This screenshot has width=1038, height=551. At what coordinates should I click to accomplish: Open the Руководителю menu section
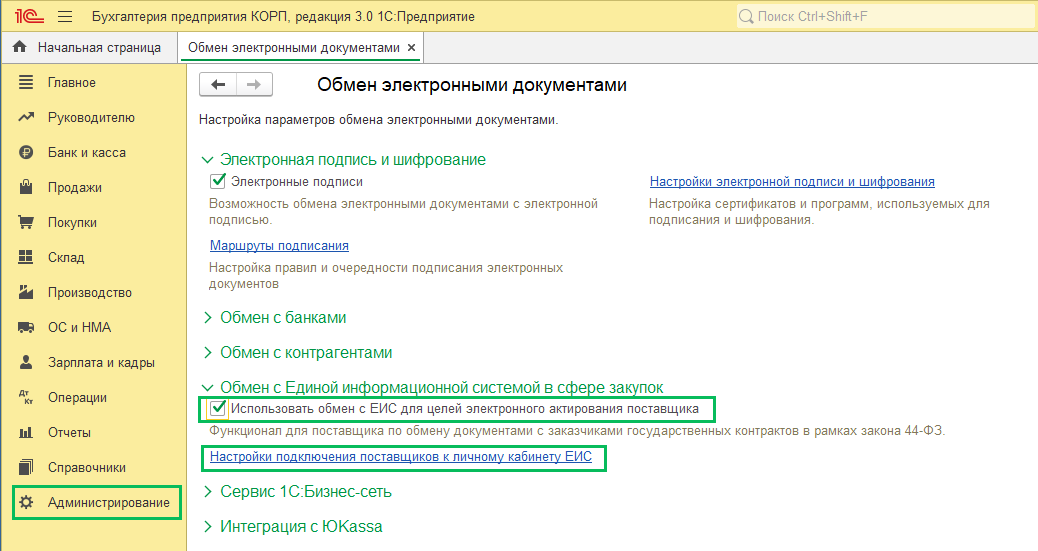91,117
